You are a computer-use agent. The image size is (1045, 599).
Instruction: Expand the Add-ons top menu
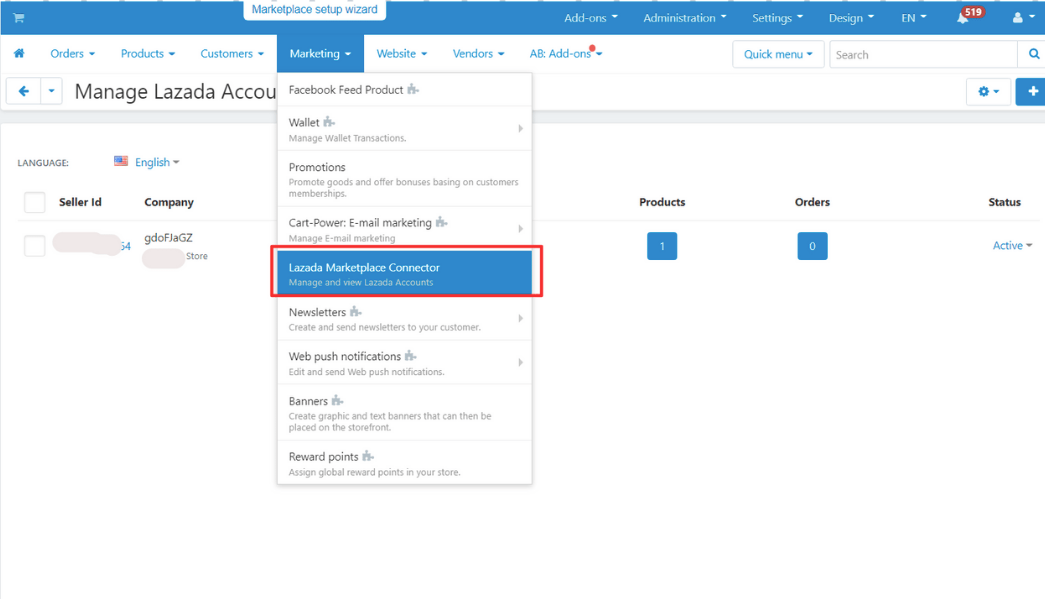click(x=590, y=18)
